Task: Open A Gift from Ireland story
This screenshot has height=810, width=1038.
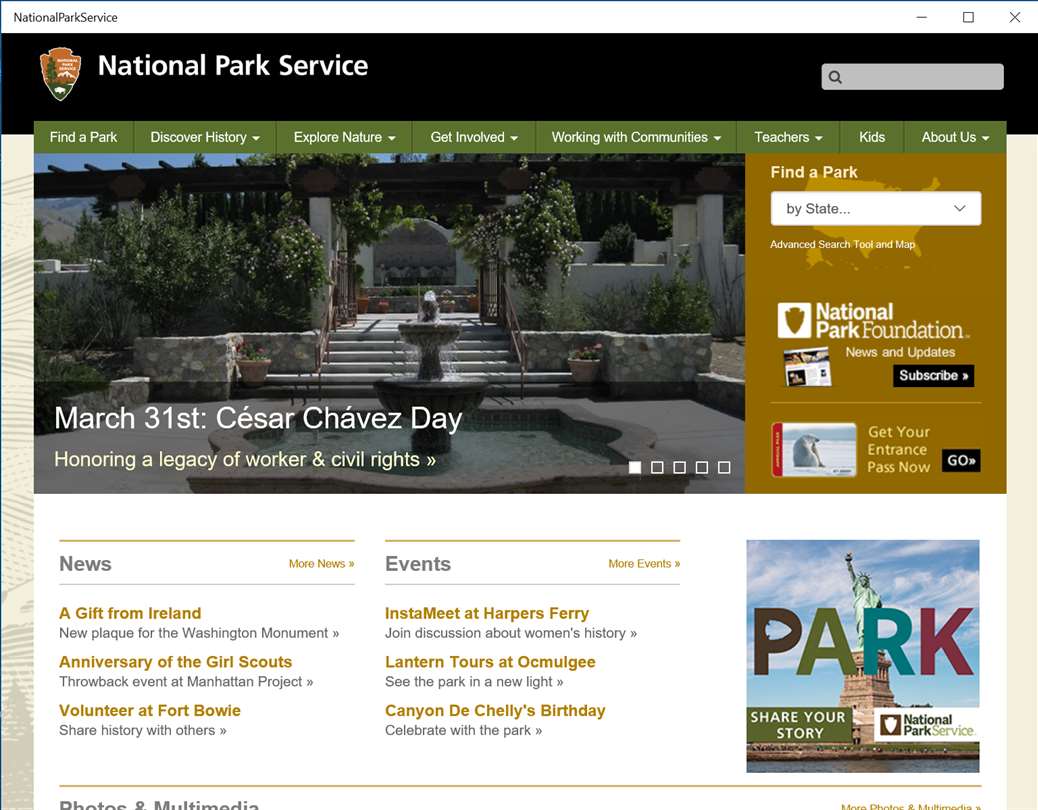Action: point(130,613)
